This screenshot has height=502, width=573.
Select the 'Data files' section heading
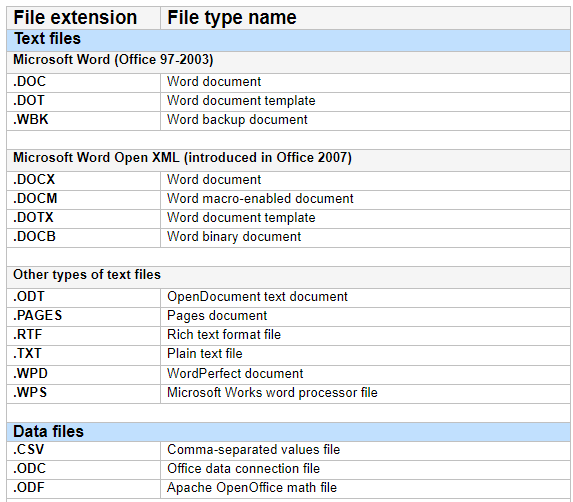288,432
